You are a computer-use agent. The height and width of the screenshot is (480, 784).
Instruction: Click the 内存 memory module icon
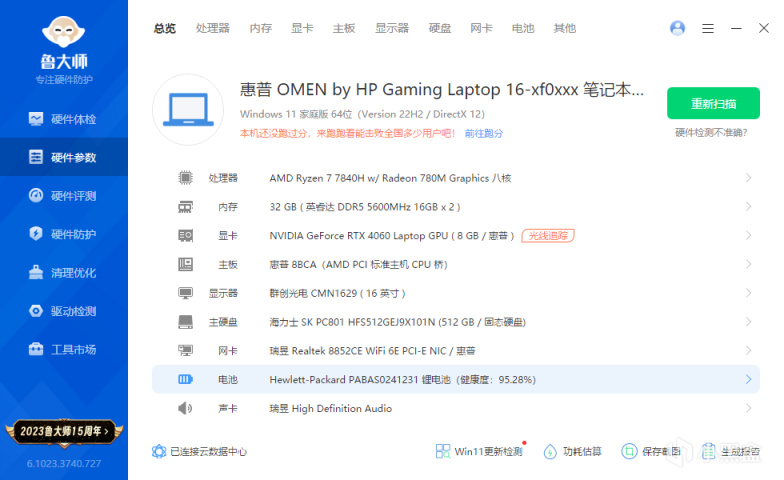click(x=186, y=206)
